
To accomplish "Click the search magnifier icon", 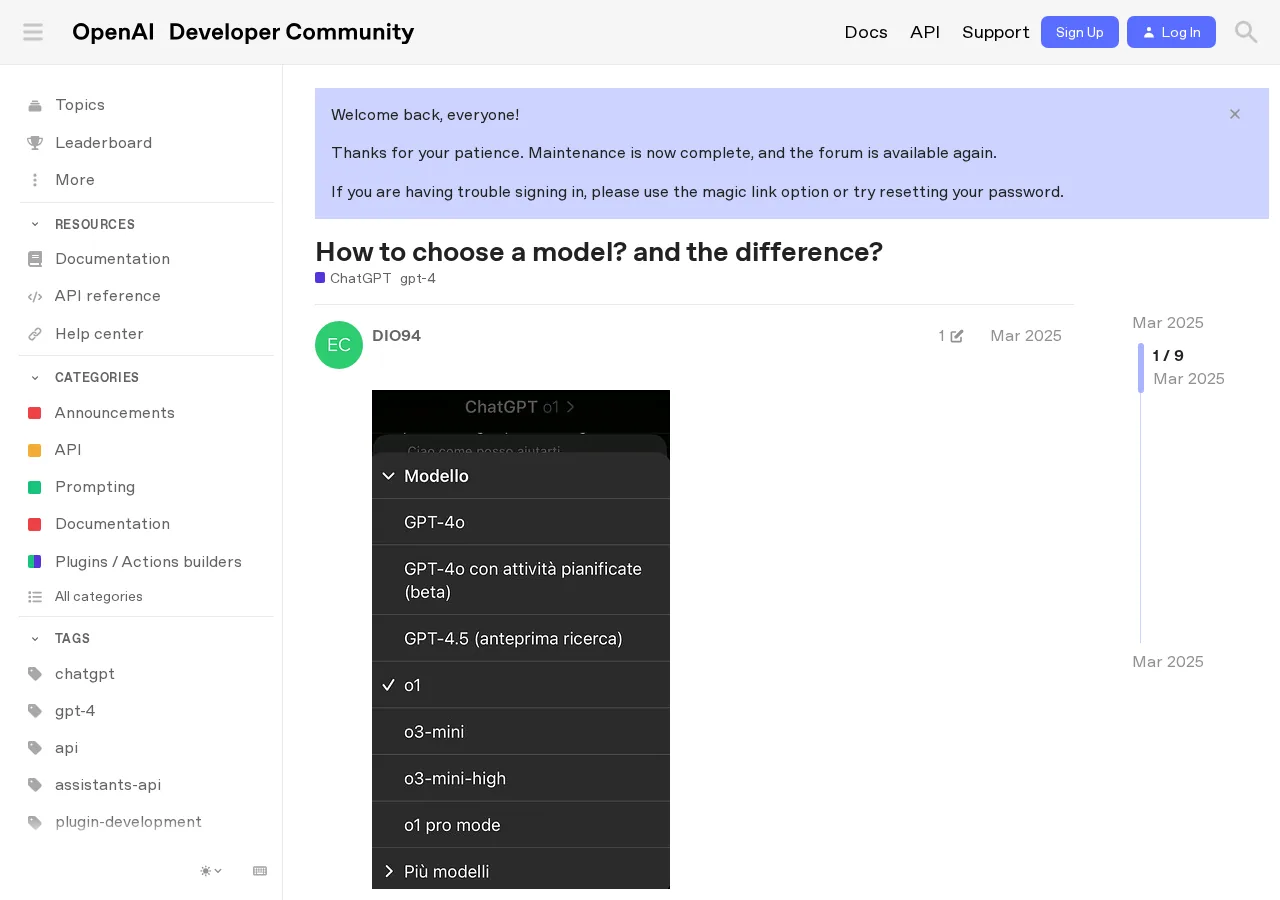I will (1246, 32).
